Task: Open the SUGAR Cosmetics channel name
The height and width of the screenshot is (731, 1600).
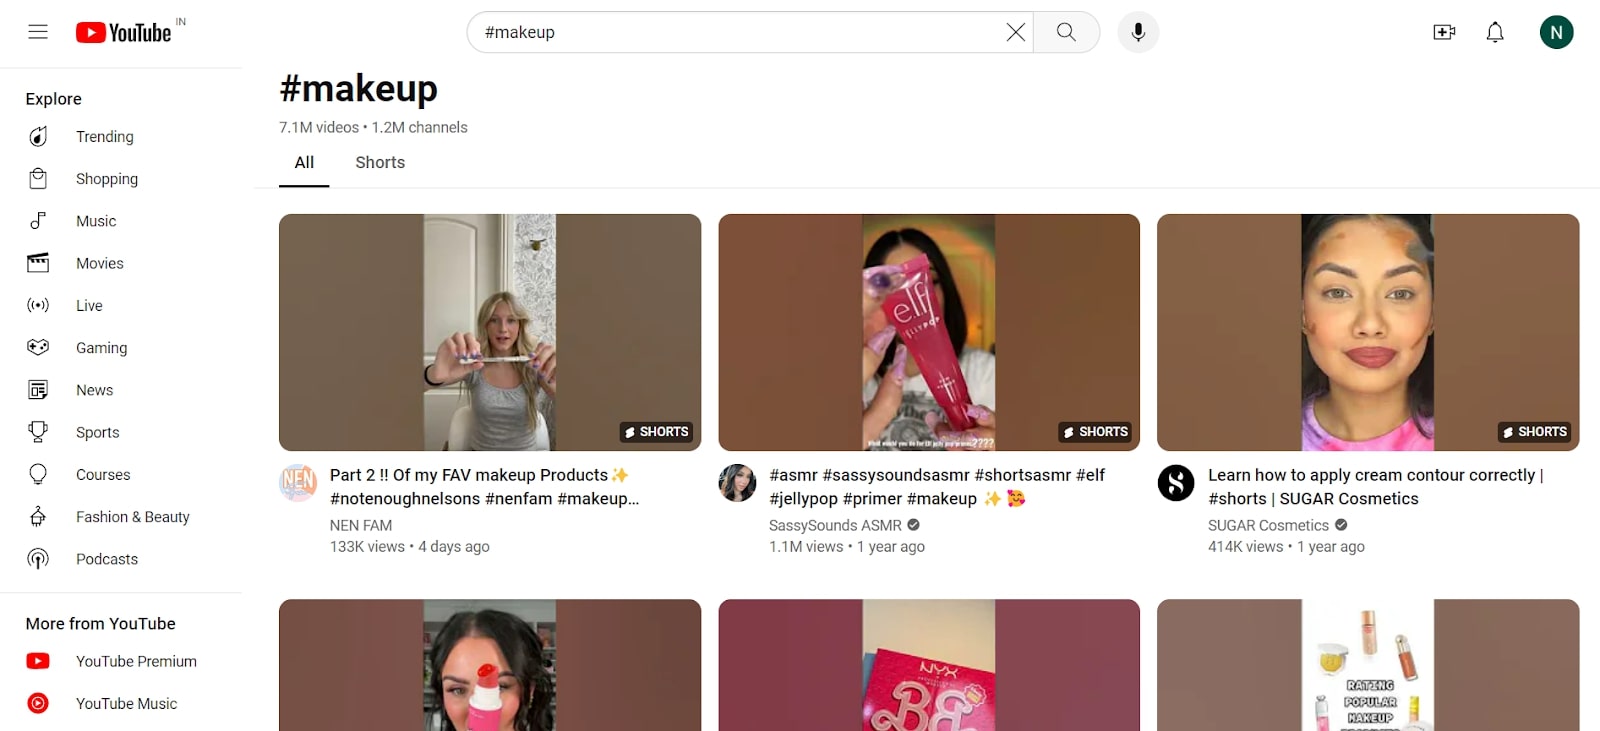Action: pyautogui.click(x=1268, y=525)
